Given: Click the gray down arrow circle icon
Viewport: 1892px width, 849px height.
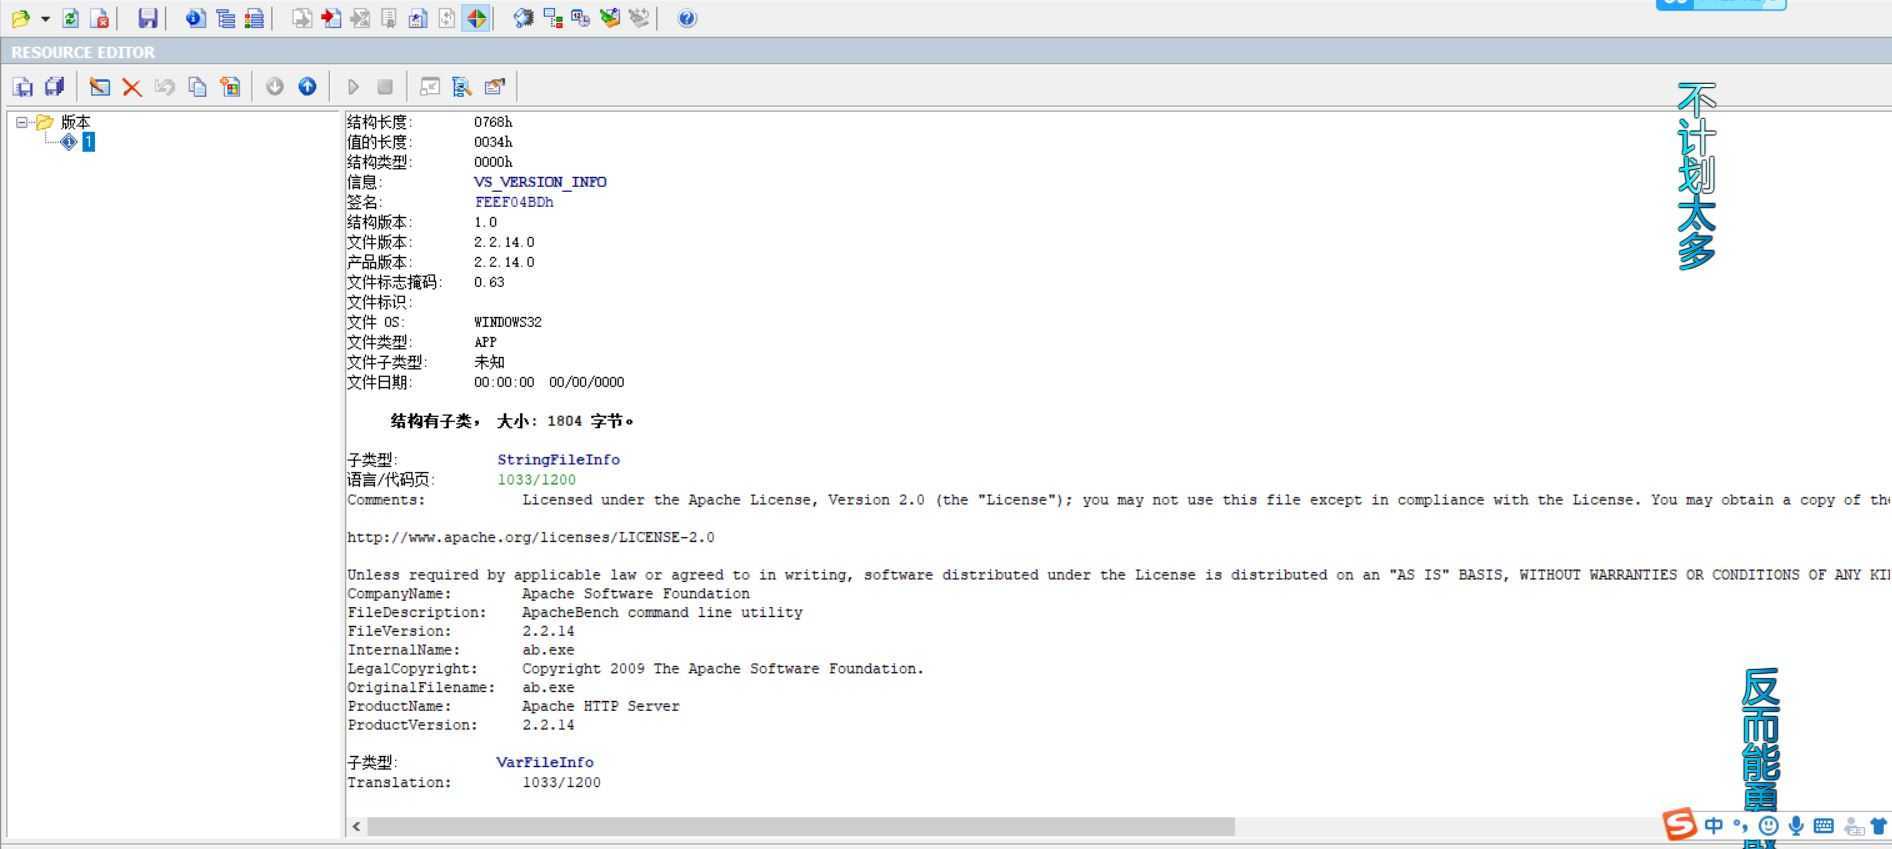Looking at the screenshot, I should tap(275, 87).
